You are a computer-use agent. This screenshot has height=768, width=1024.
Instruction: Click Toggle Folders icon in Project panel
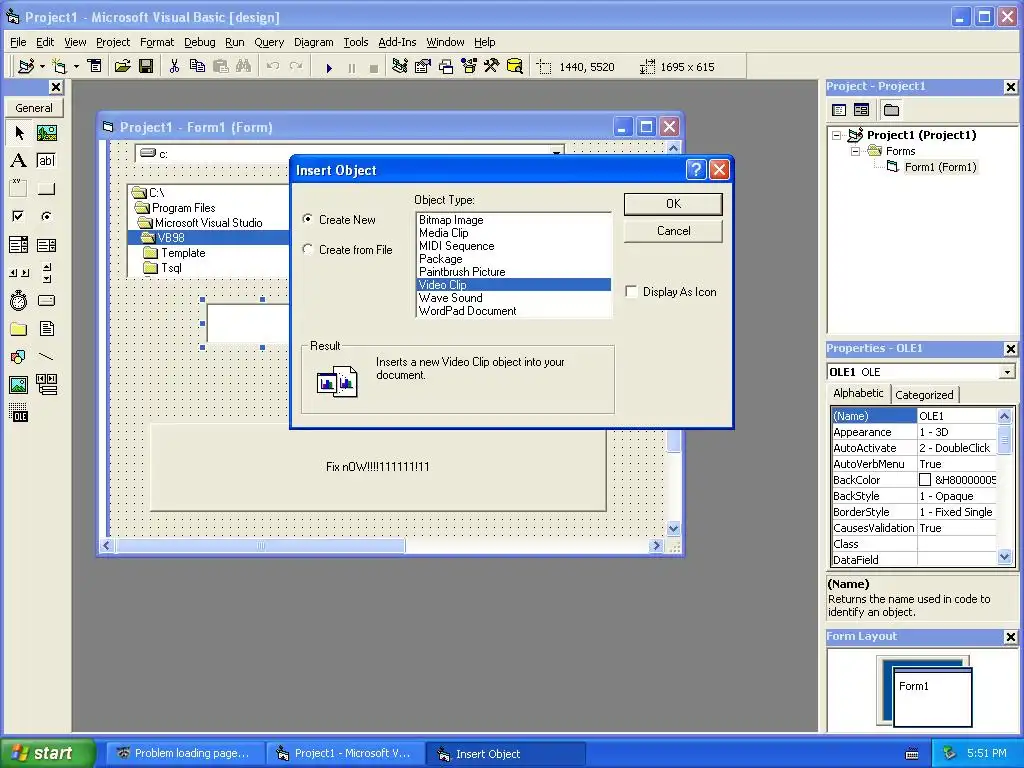tap(891, 110)
